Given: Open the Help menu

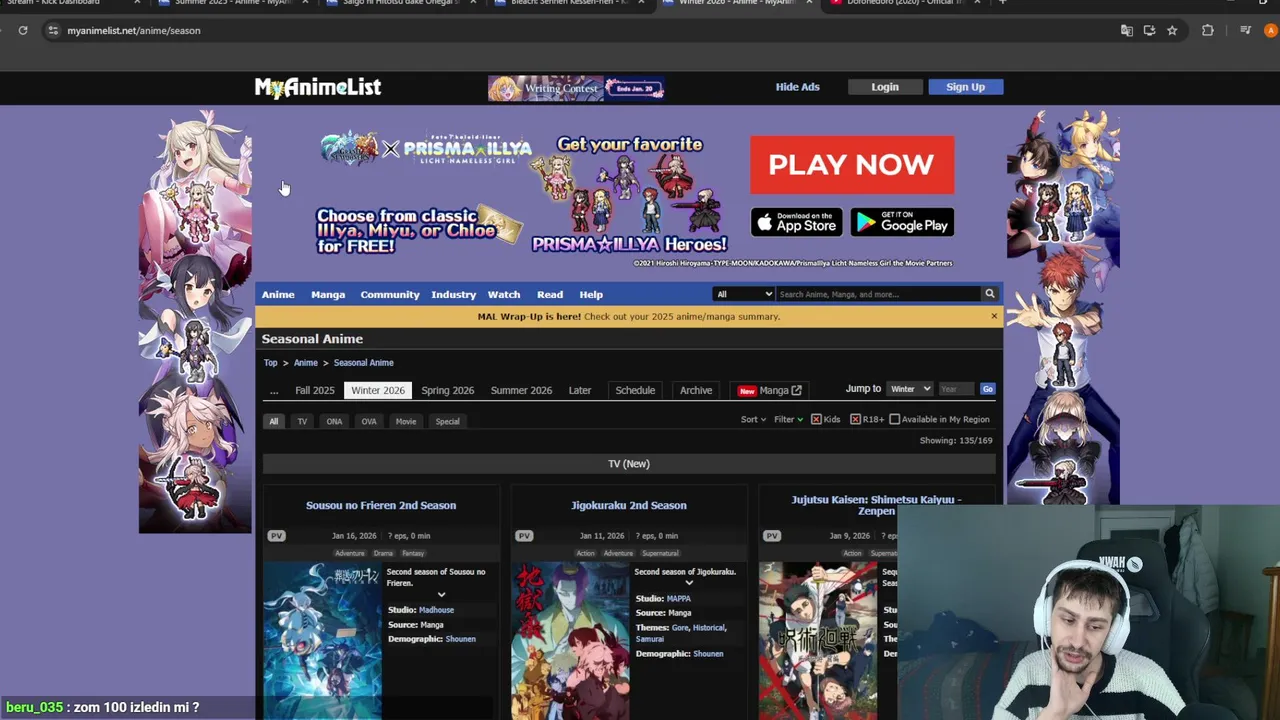Looking at the screenshot, I should click(x=591, y=294).
